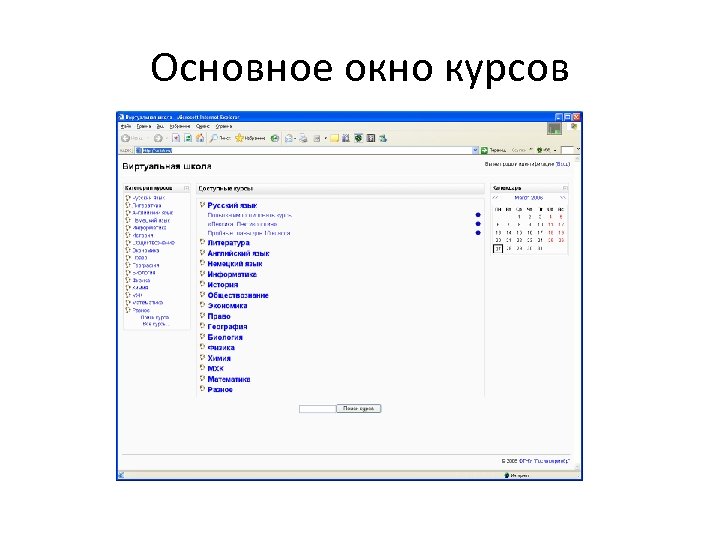Click the folder icon beside bold Литература
Viewport: 720px width, 540px height.
[x=202, y=242]
